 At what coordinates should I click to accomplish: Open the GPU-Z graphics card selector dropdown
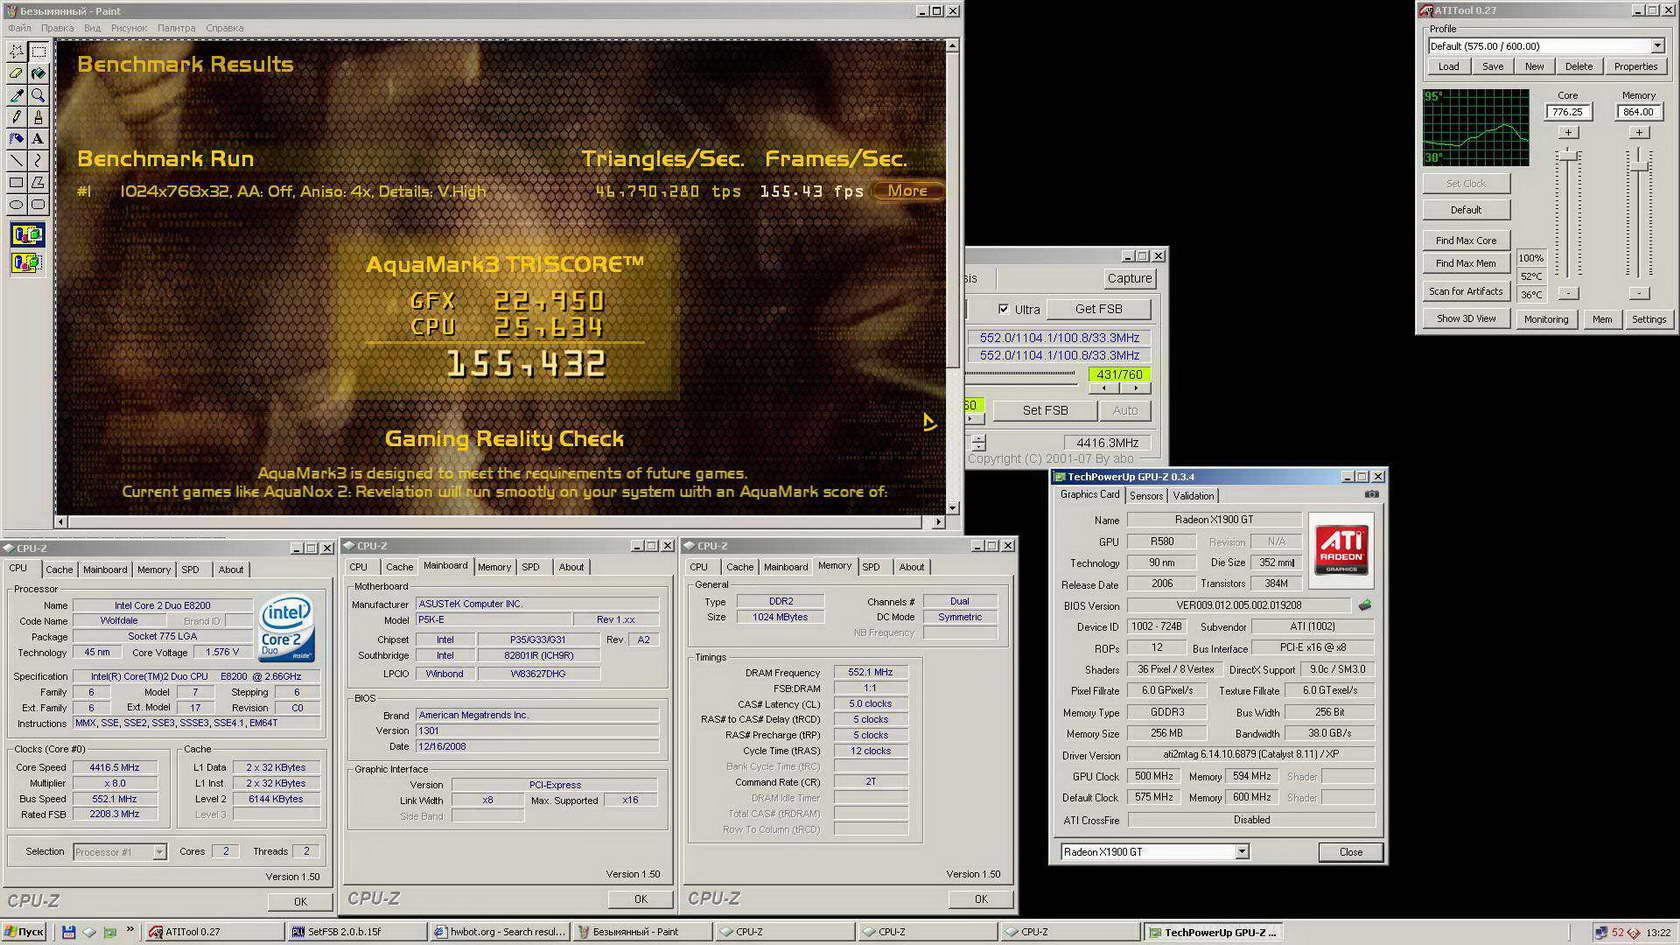(x=1241, y=852)
